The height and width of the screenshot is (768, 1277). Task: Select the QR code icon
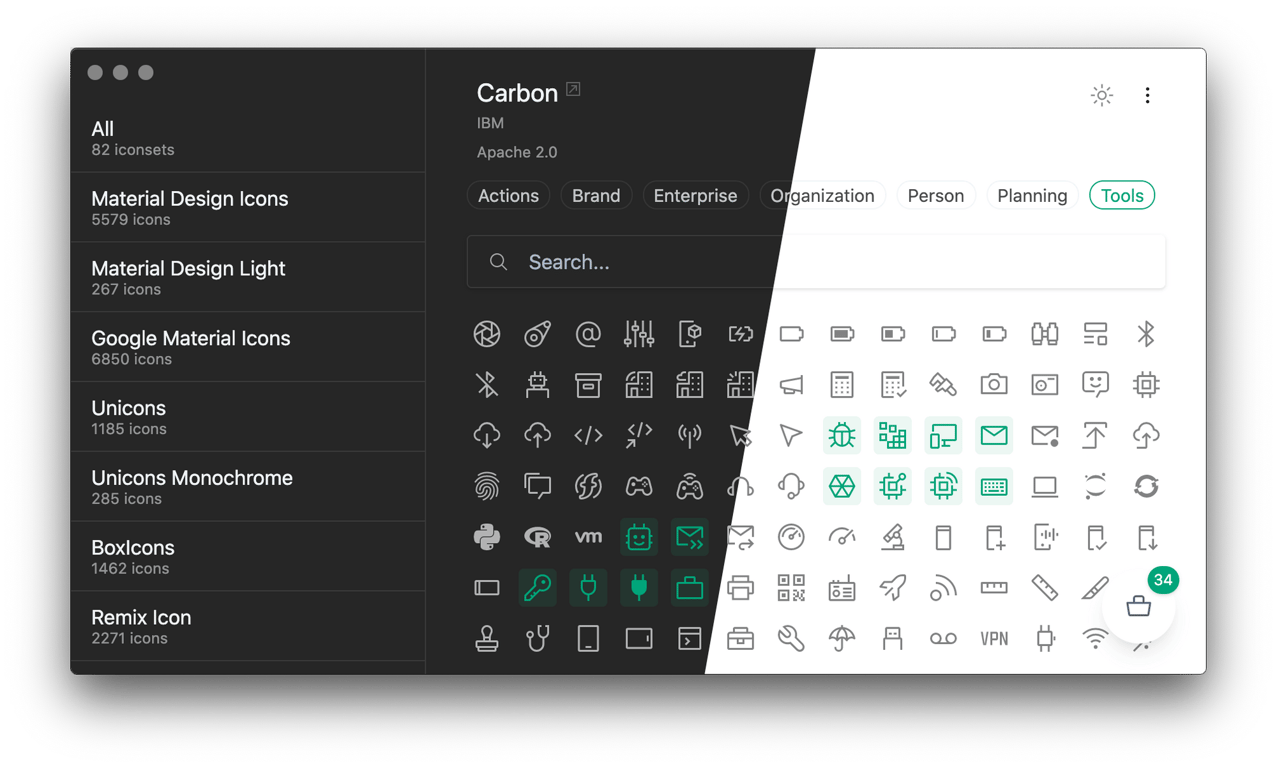[x=791, y=587]
